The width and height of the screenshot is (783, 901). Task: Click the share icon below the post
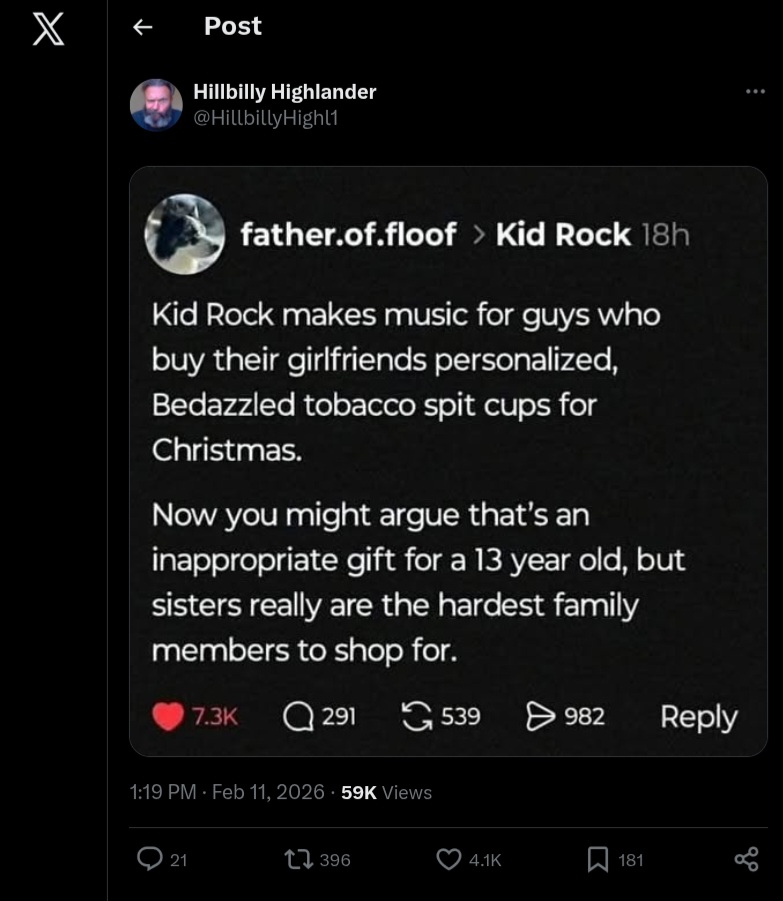pyautogui.click(x=746, y=859)
